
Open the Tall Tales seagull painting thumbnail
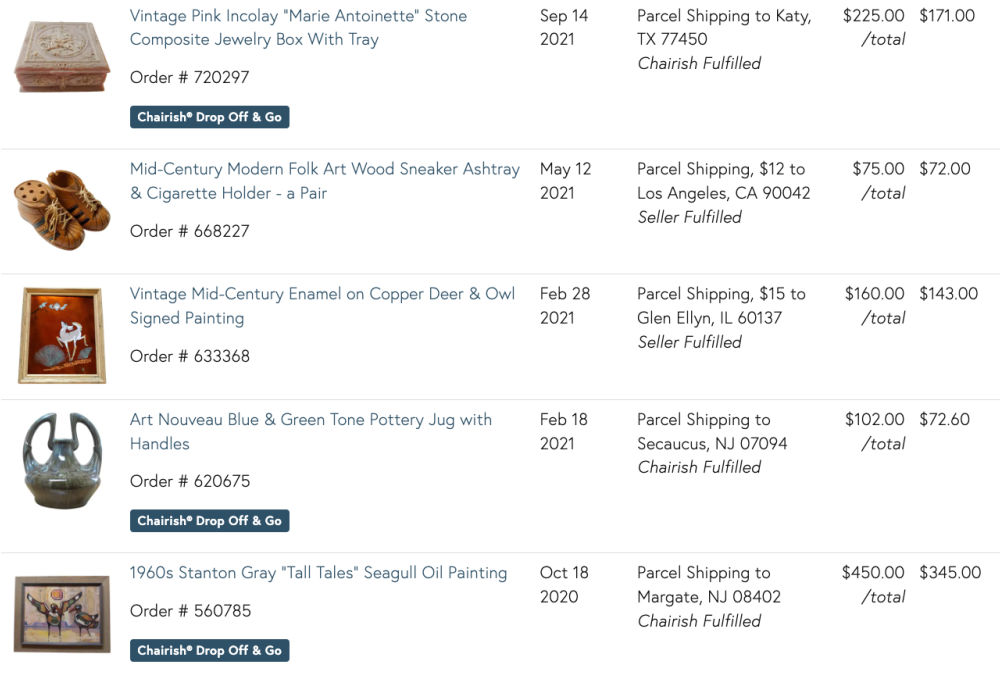(62, 612)
